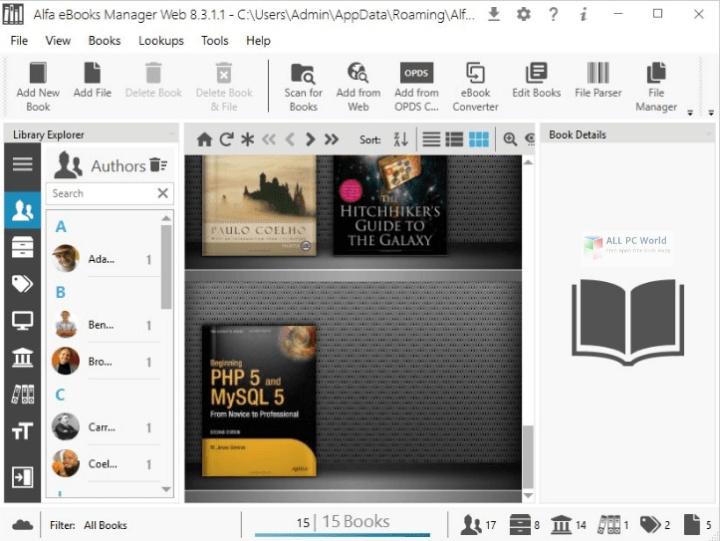This screenshot has width=720, height=541.
Task: Go to next page arrow
Action: coord(310,139)
